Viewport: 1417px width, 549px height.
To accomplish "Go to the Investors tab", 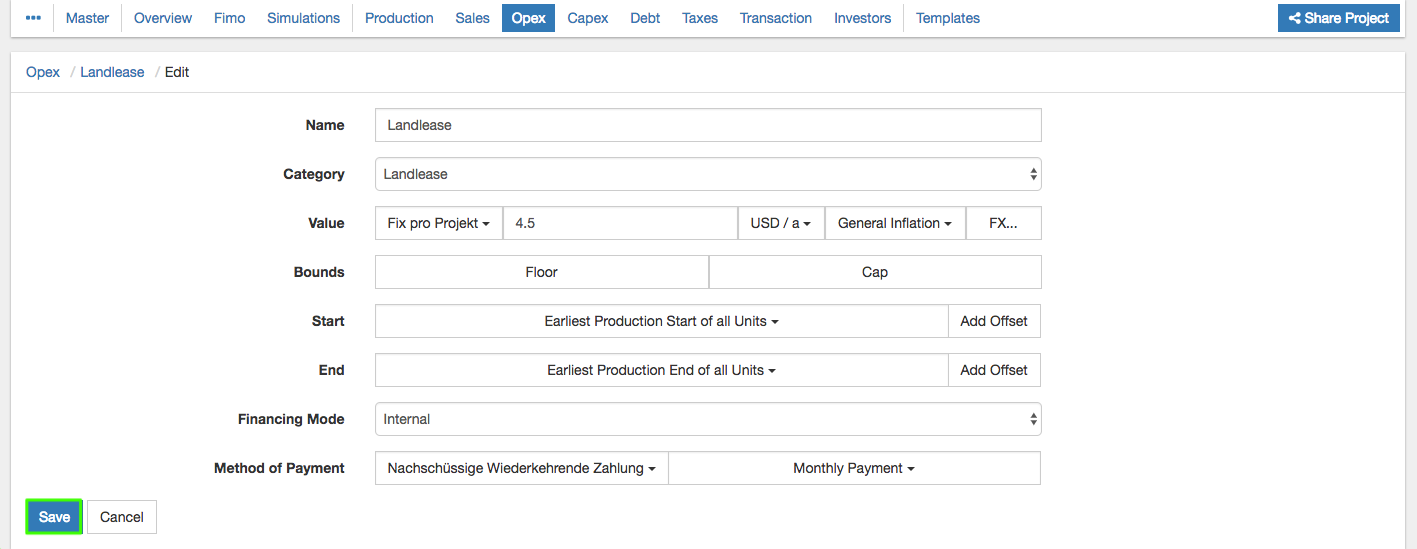I will [862, 18].
